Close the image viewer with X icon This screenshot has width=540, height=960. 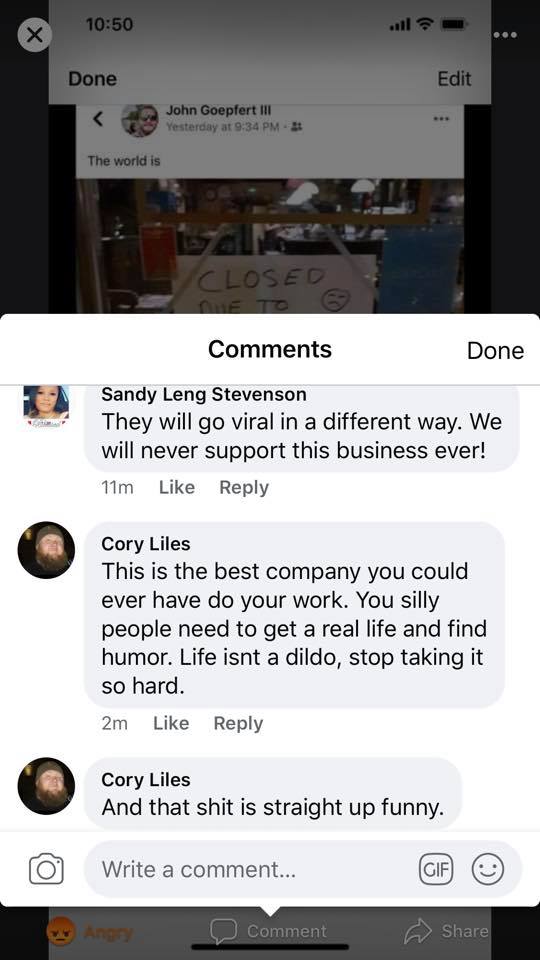click(x=34, y=35)
